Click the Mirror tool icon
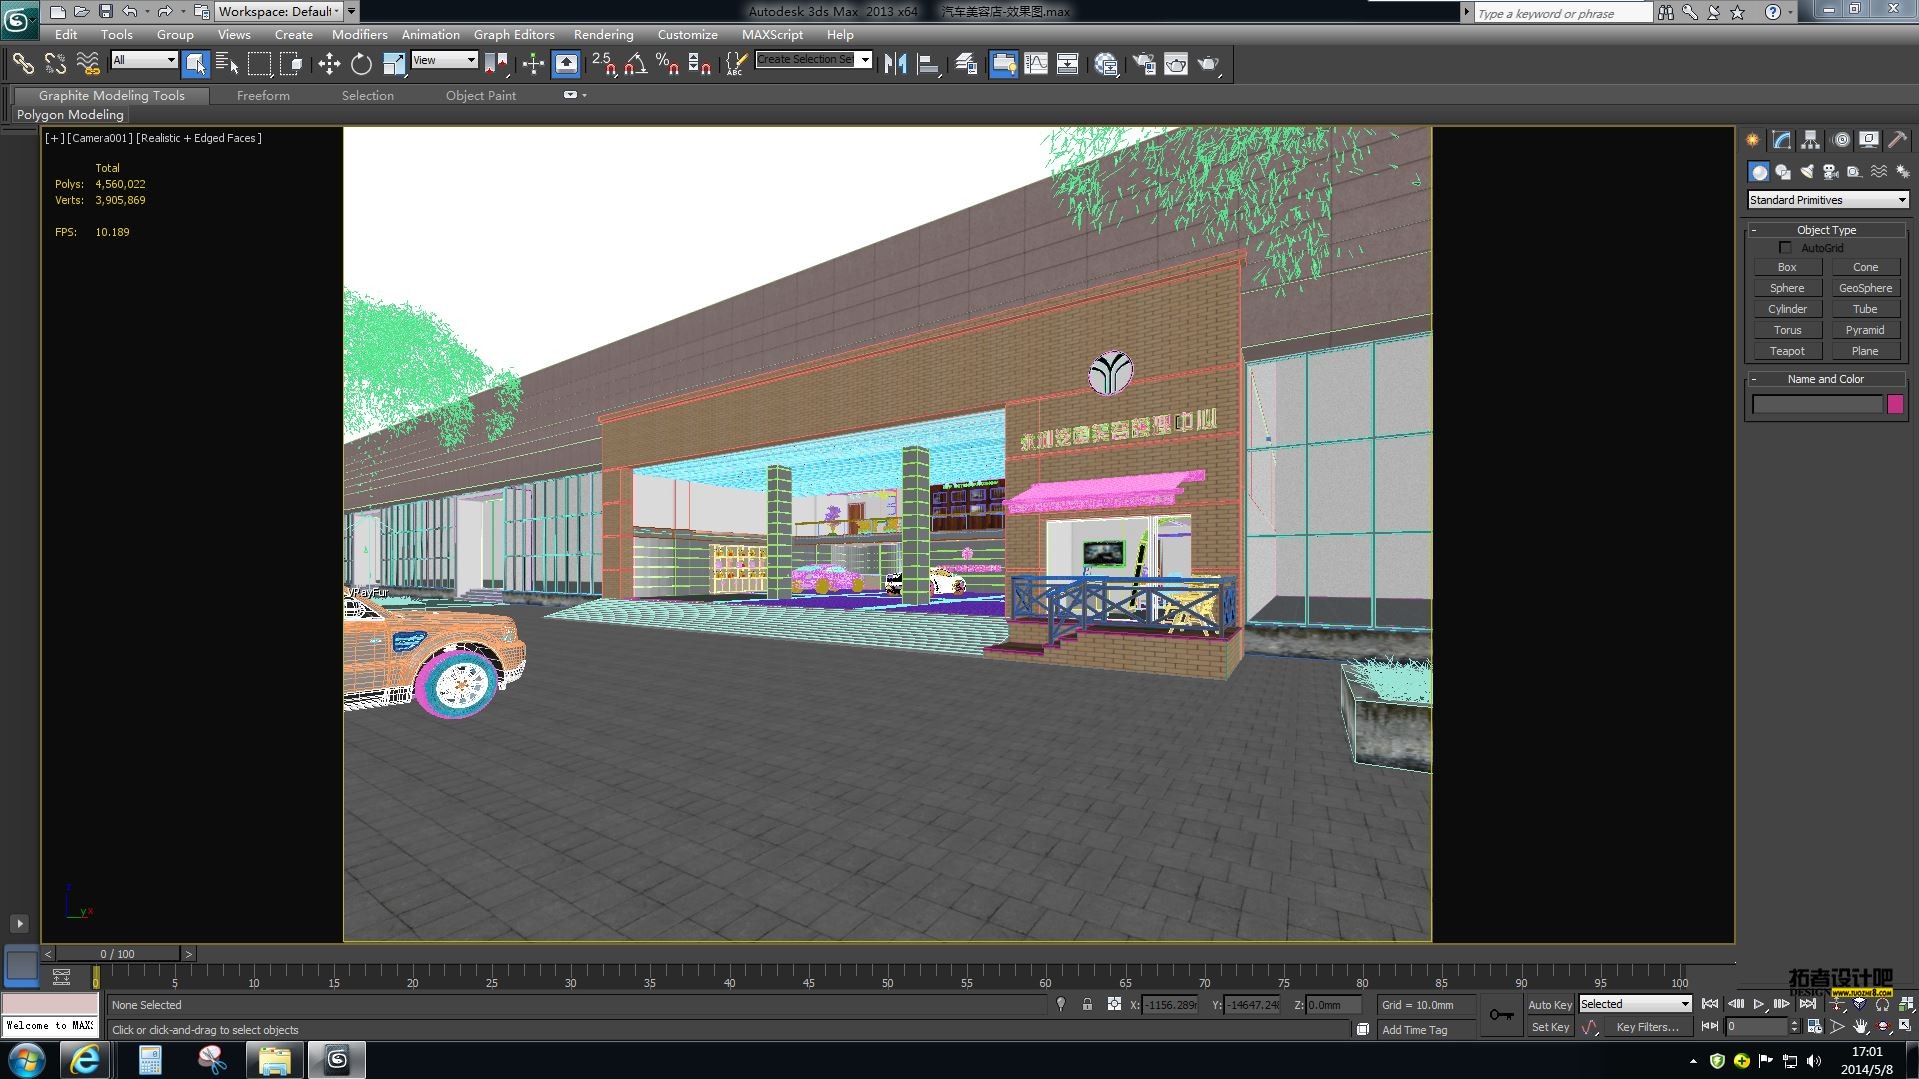The height and width of the screenshot is (1079, 1919). click(895, 64)
